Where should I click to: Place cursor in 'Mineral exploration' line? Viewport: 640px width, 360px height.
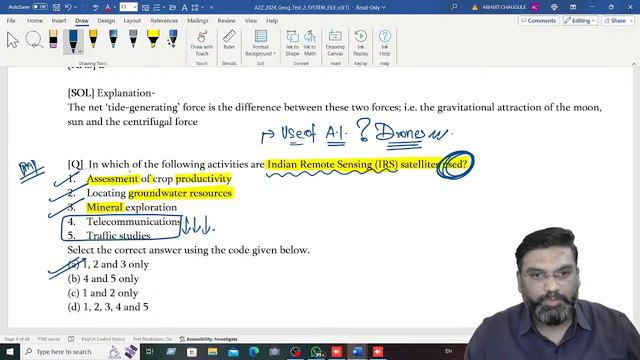131,207
